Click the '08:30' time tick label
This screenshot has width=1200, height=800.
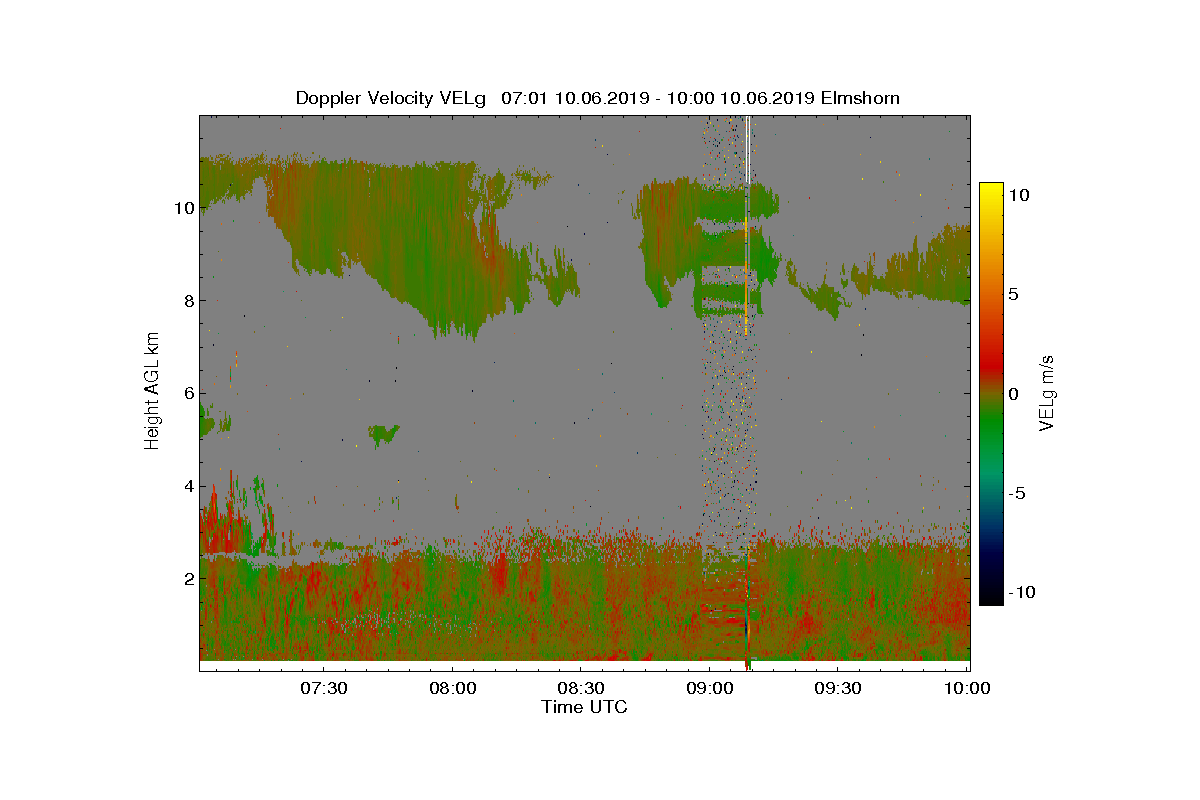[x=580, y=688]
